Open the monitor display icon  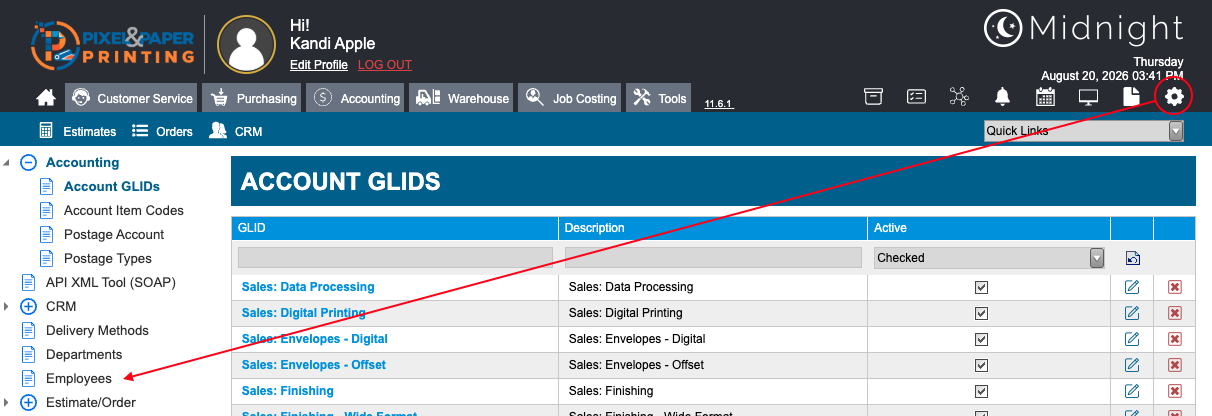[x=1088, y=97]
